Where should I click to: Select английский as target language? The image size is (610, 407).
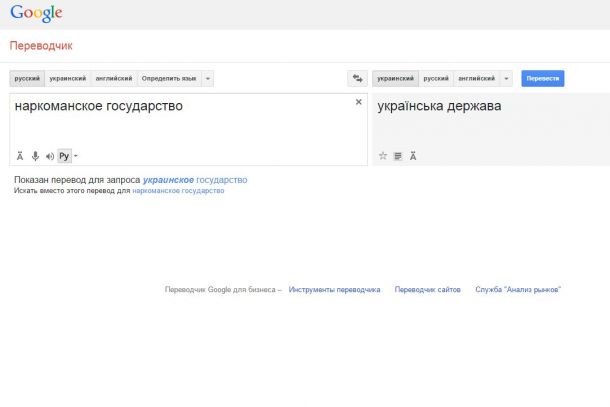pos(477,79)
